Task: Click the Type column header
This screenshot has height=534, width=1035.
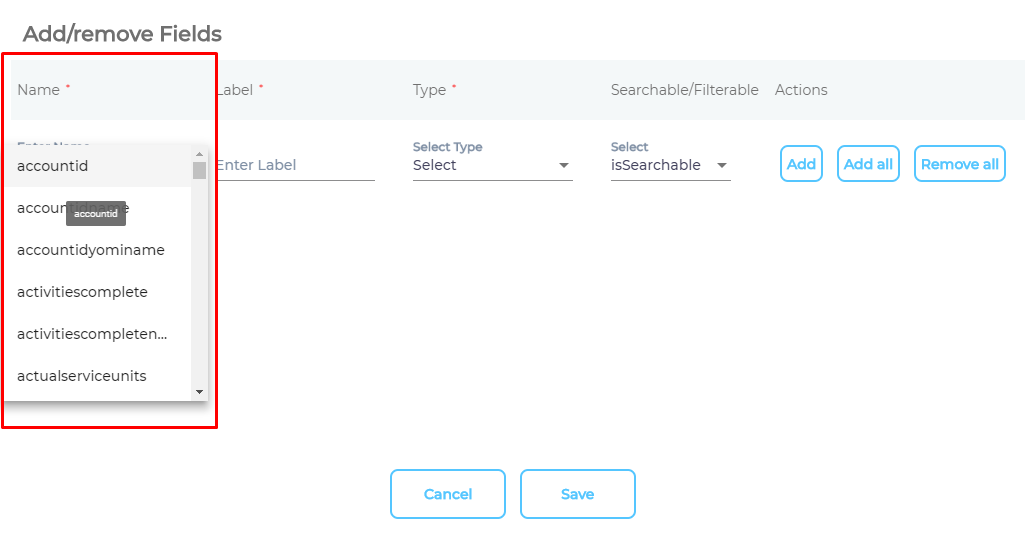Action: point(430,90)
